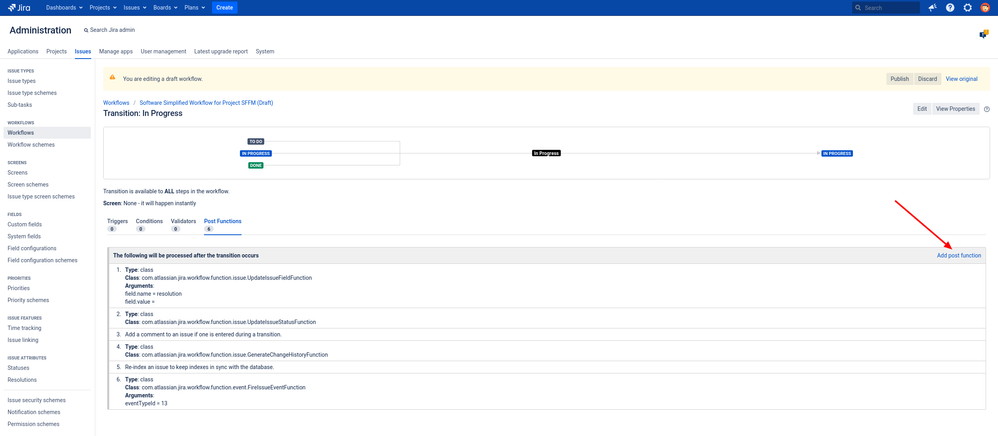
Task: Open Priorities in sidebar
Action: [x=18, y=288]
